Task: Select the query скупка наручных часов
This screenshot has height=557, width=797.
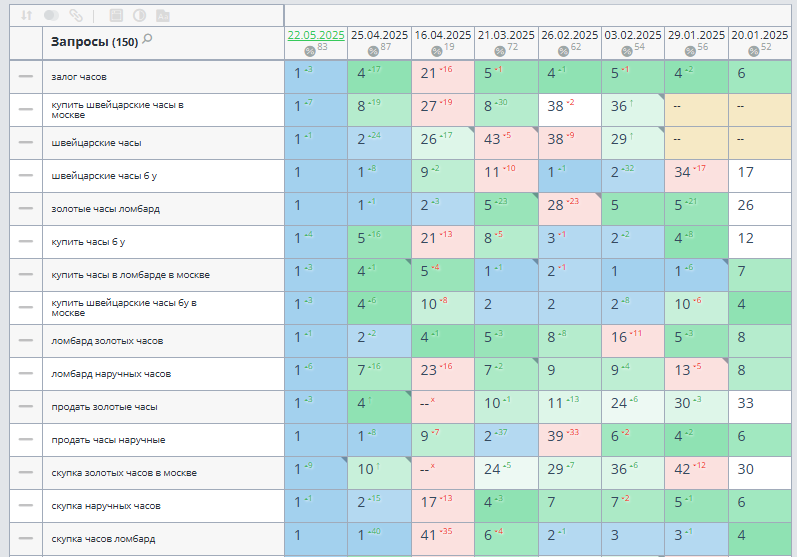Action: 106,506
